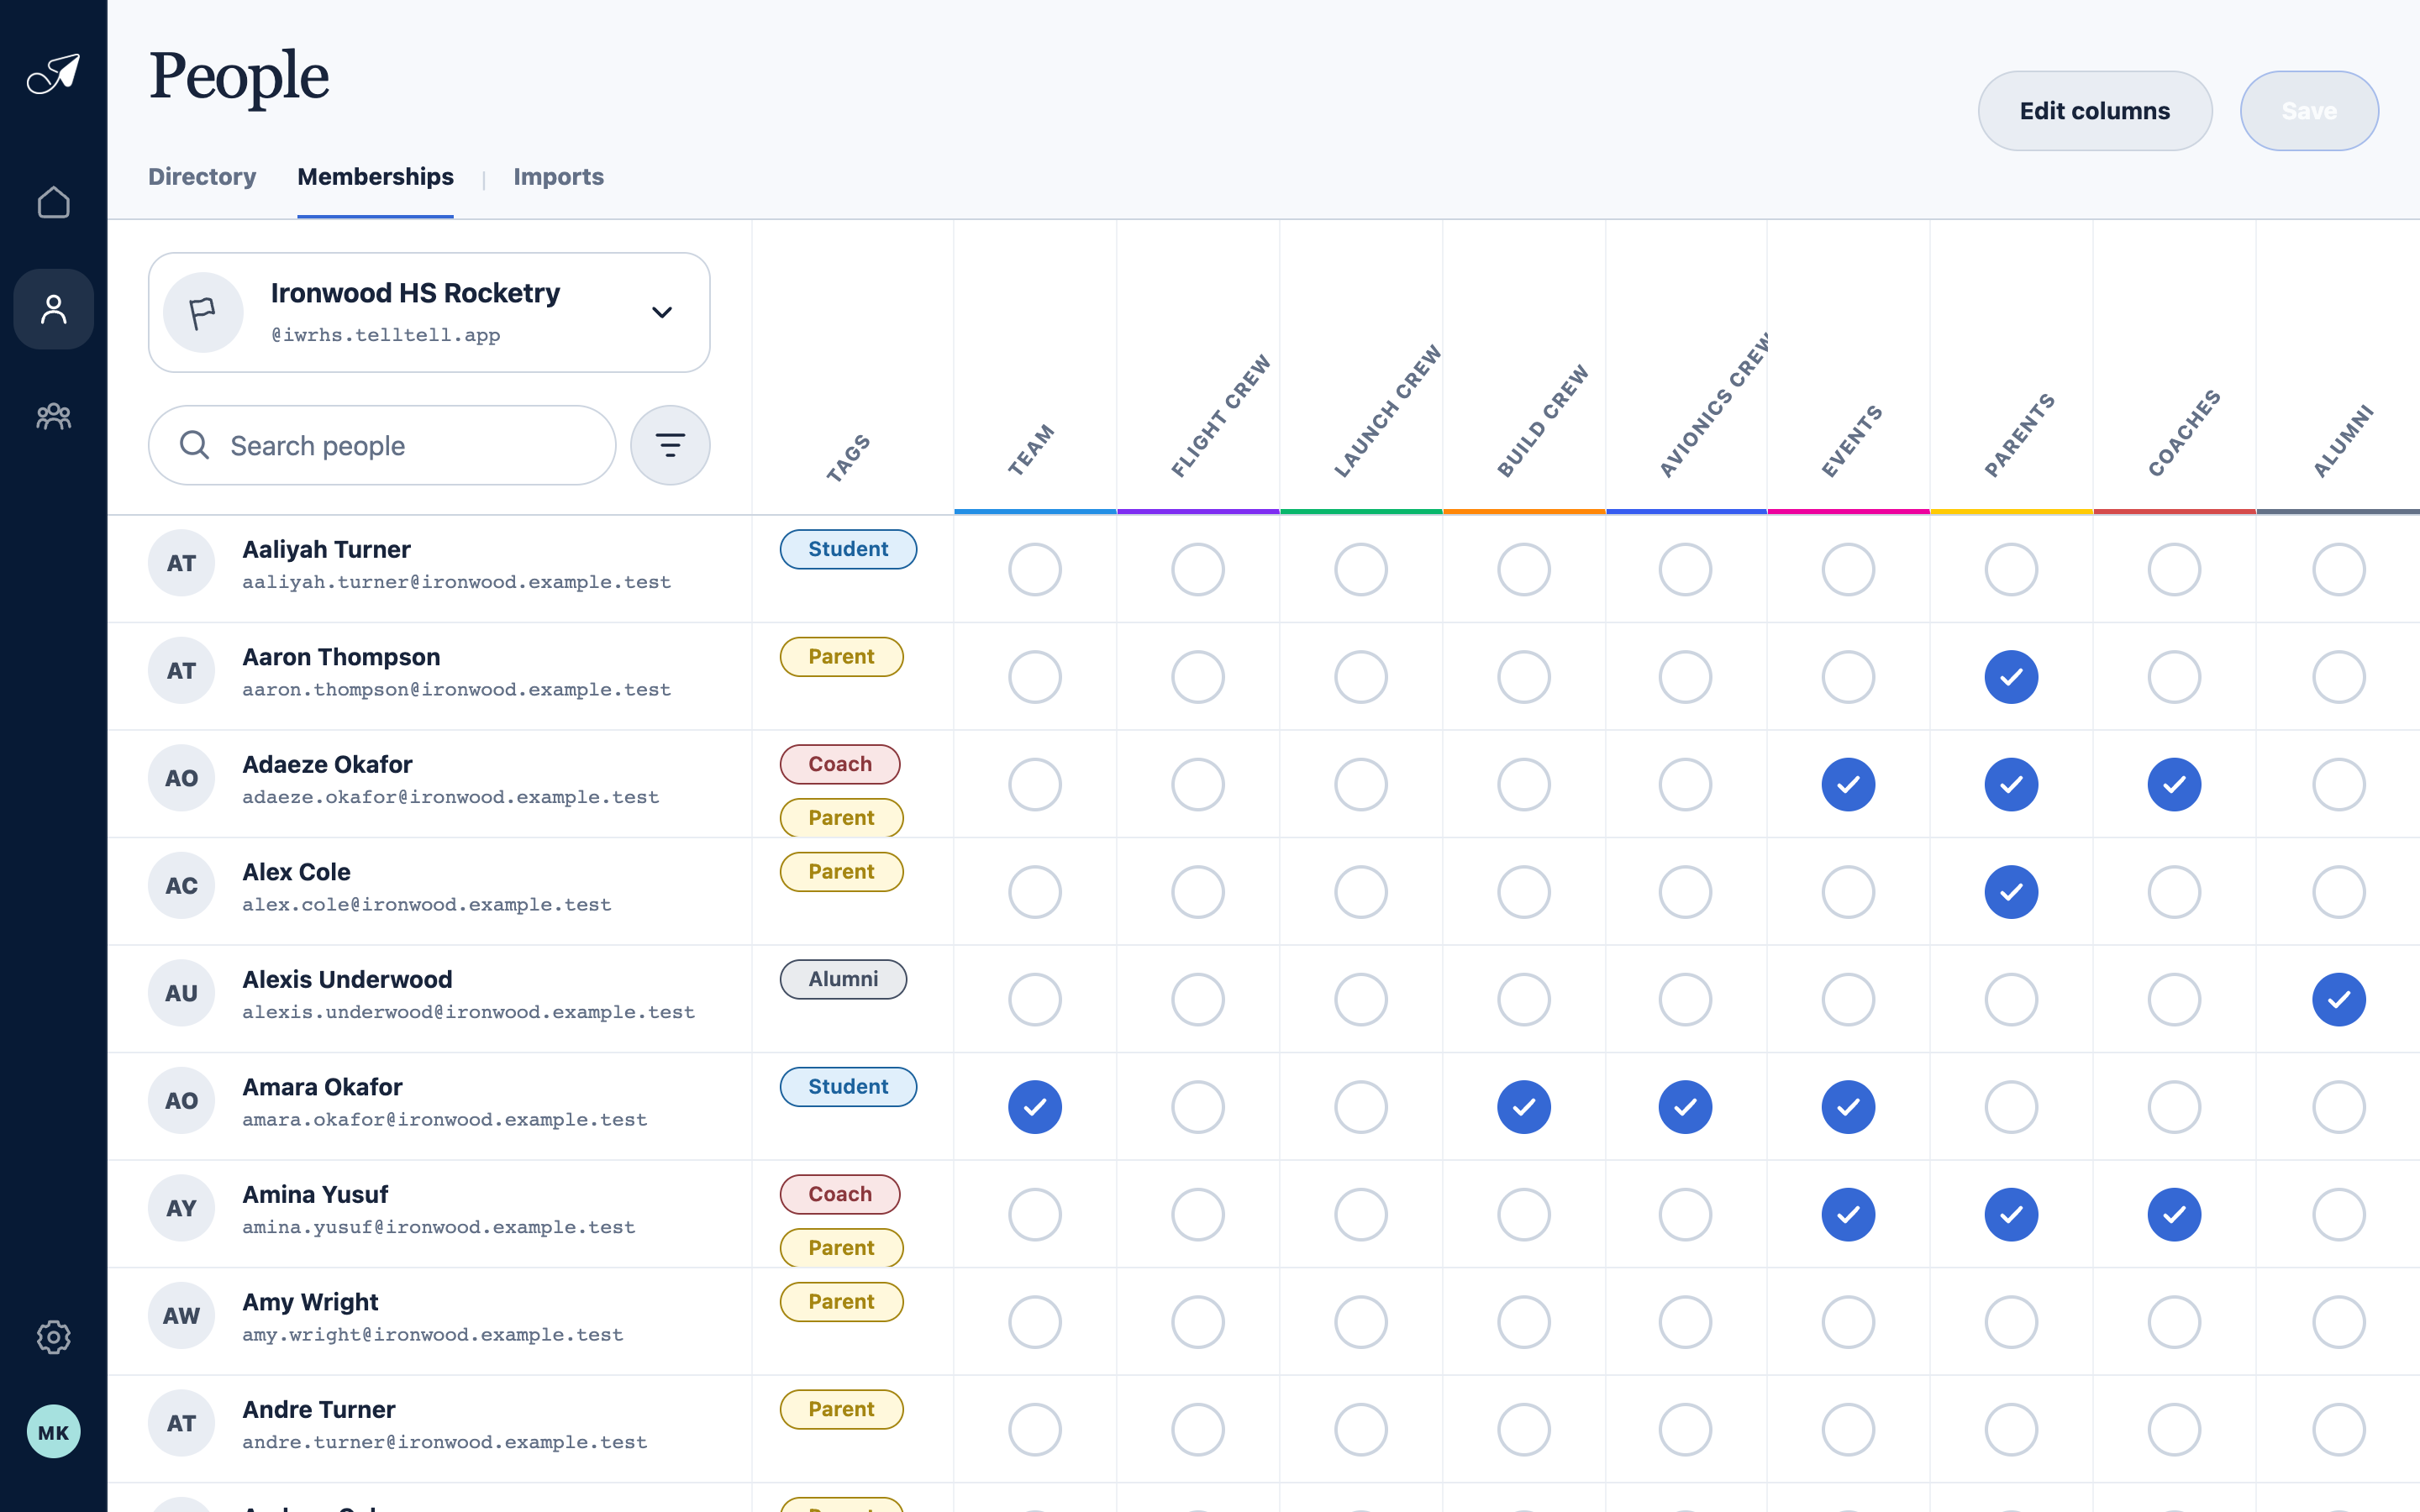
Task: Click Aaliyah Turner's Student tag
Action: [848, 549]
